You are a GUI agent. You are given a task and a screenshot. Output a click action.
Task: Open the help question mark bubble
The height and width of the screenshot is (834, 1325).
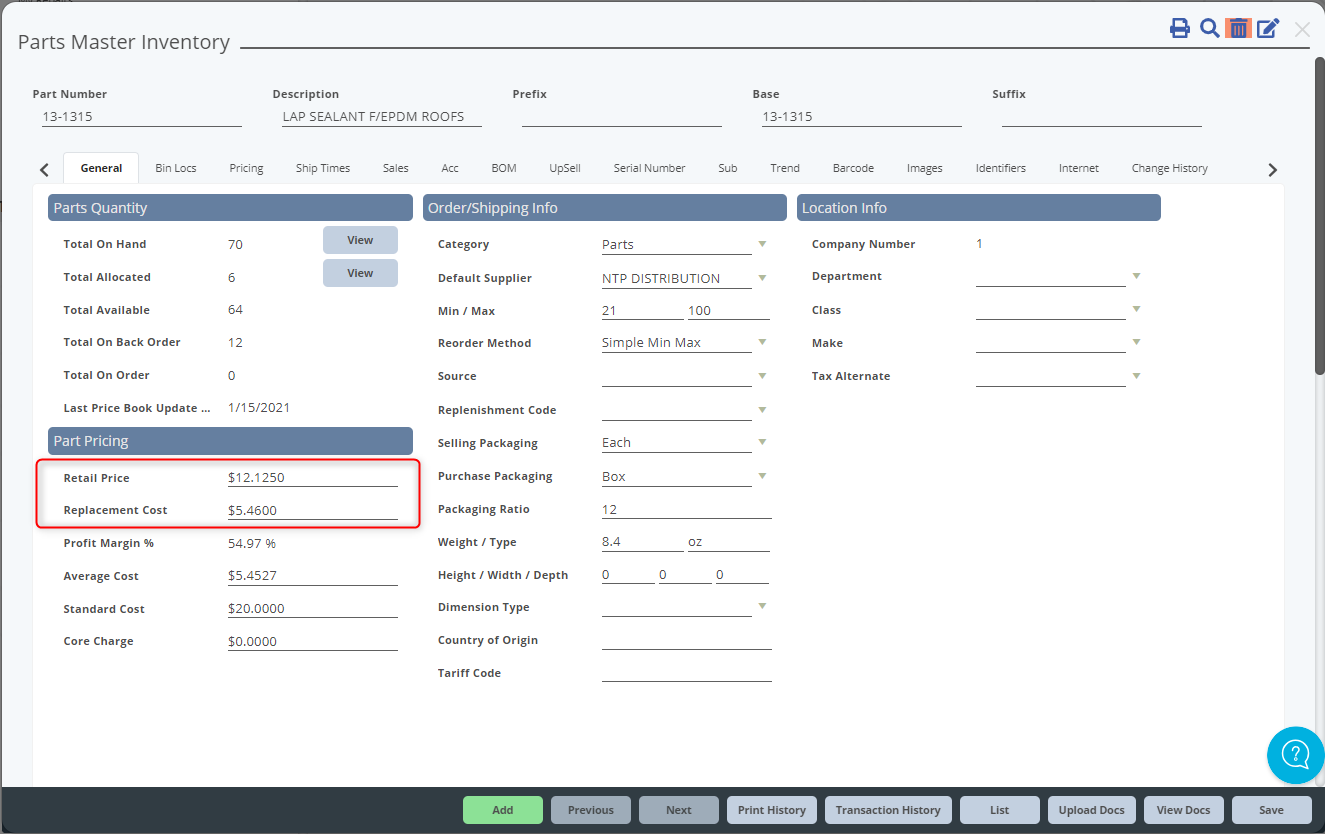point(1295,755)
